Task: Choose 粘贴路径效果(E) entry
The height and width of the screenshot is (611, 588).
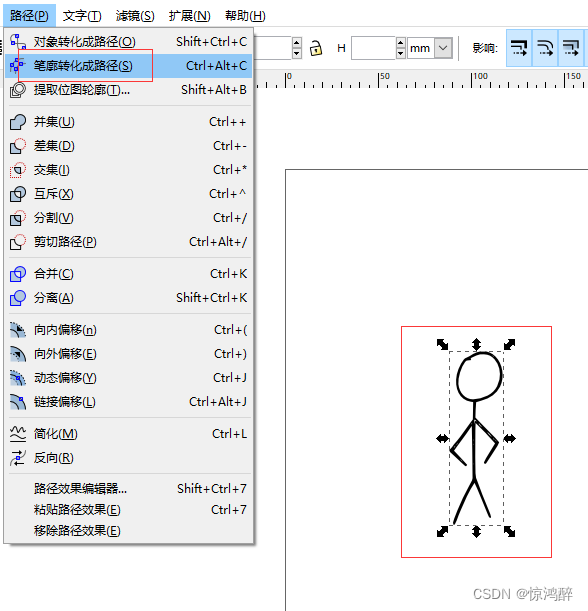Action: pyautogui.click(x=129, y=510)
